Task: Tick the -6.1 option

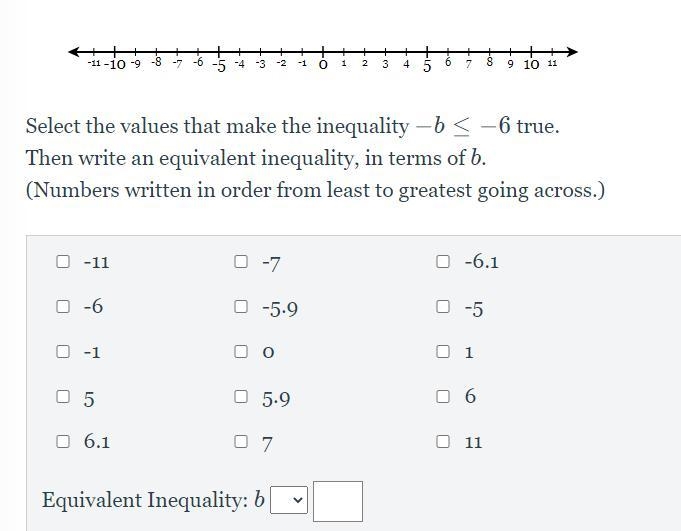Action: pyautogui.click(x=443, y=261)
